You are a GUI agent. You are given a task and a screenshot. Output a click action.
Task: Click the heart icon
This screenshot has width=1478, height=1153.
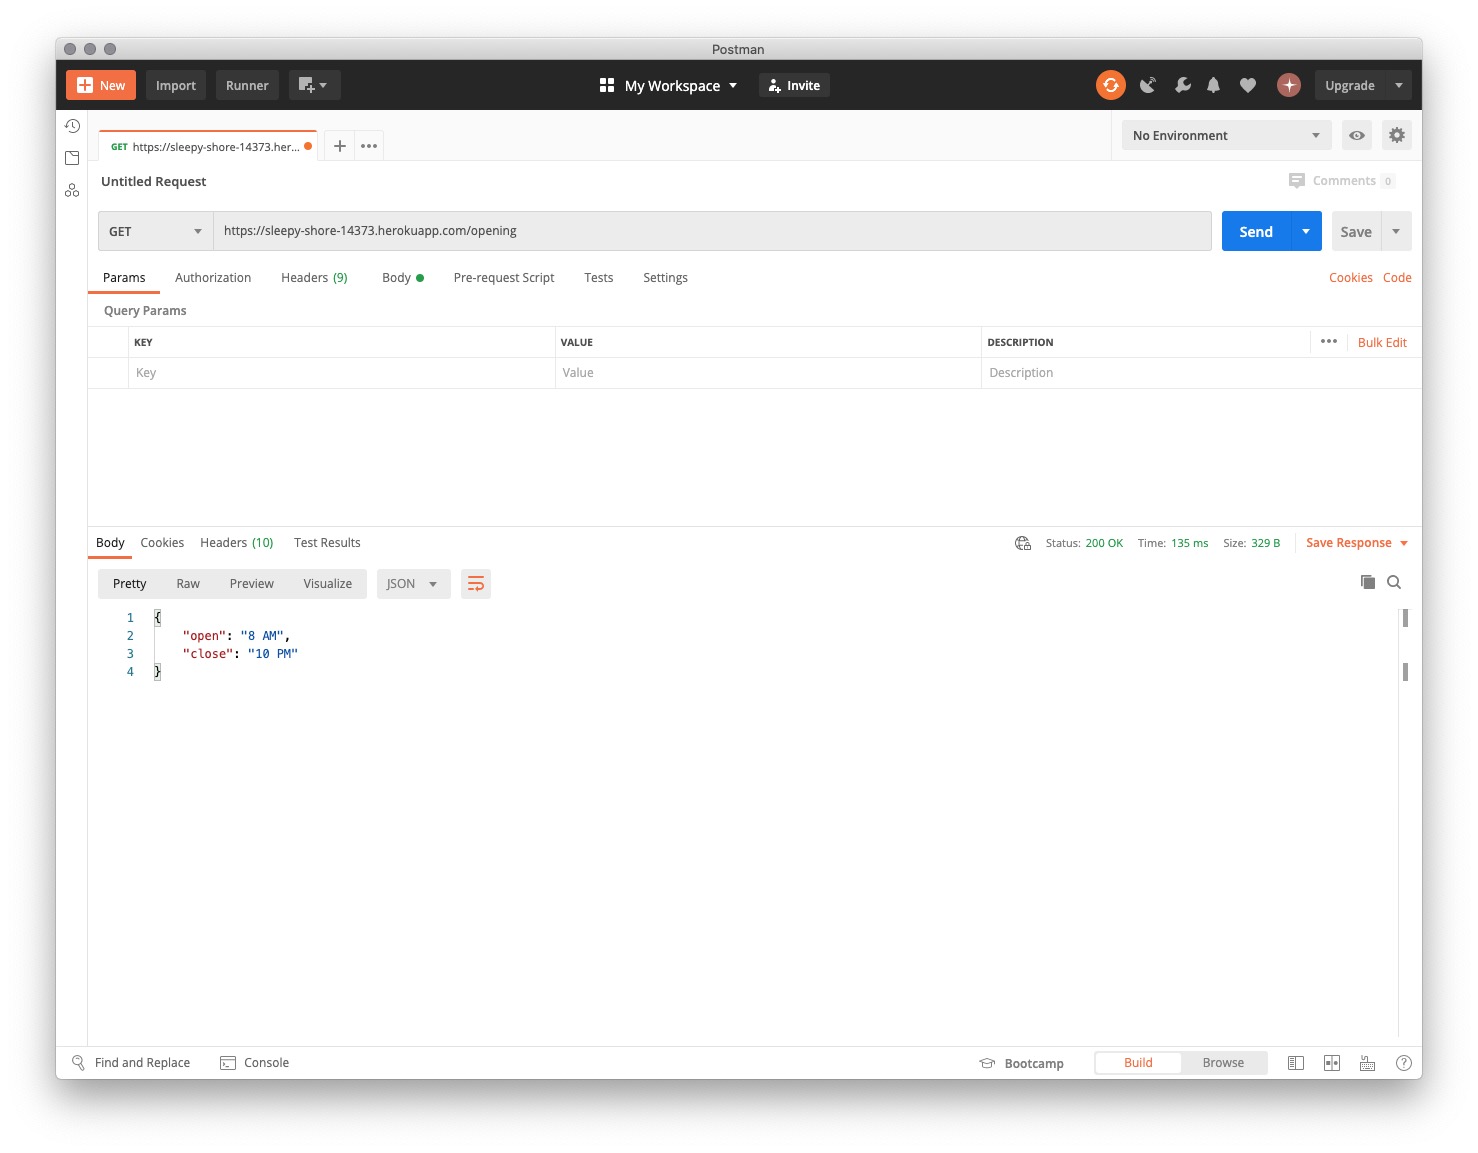click(1247, 85)
